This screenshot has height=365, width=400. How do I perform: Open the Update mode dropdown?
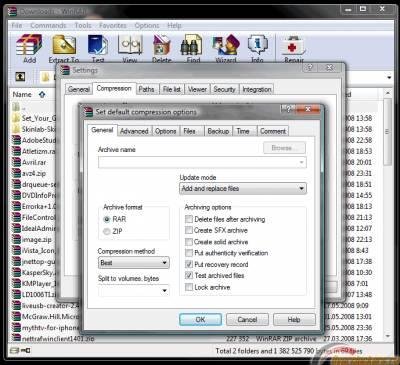tap(243, 188)
